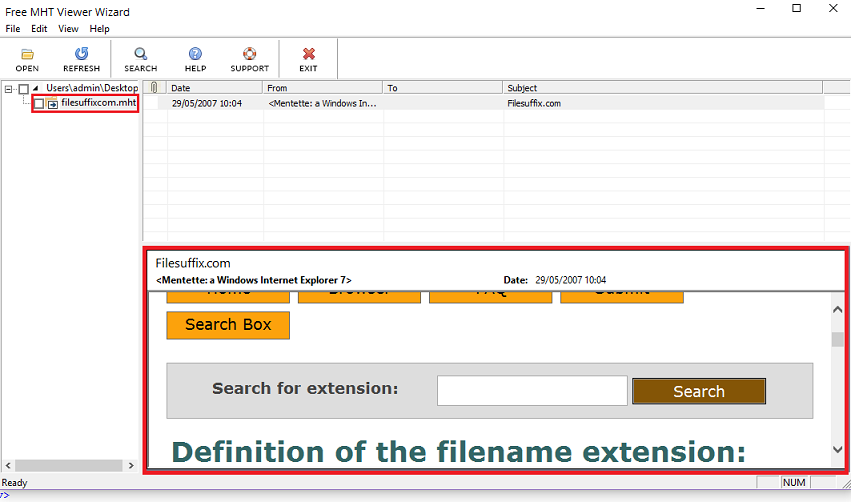
Task: Collapse the Desktop folder triangle arrow
Action: [x=36, y=88]
